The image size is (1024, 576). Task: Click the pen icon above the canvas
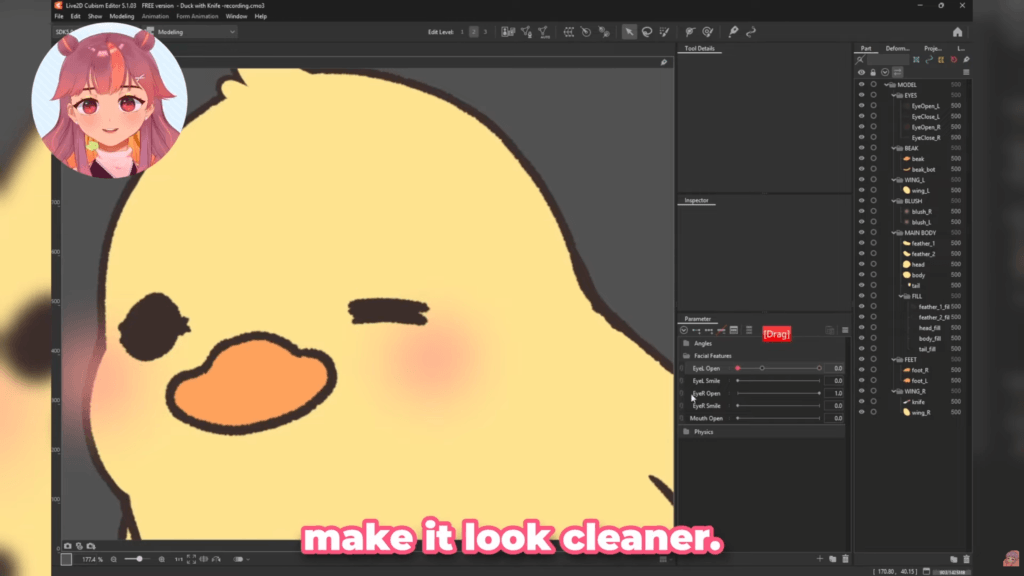(664, 62)
